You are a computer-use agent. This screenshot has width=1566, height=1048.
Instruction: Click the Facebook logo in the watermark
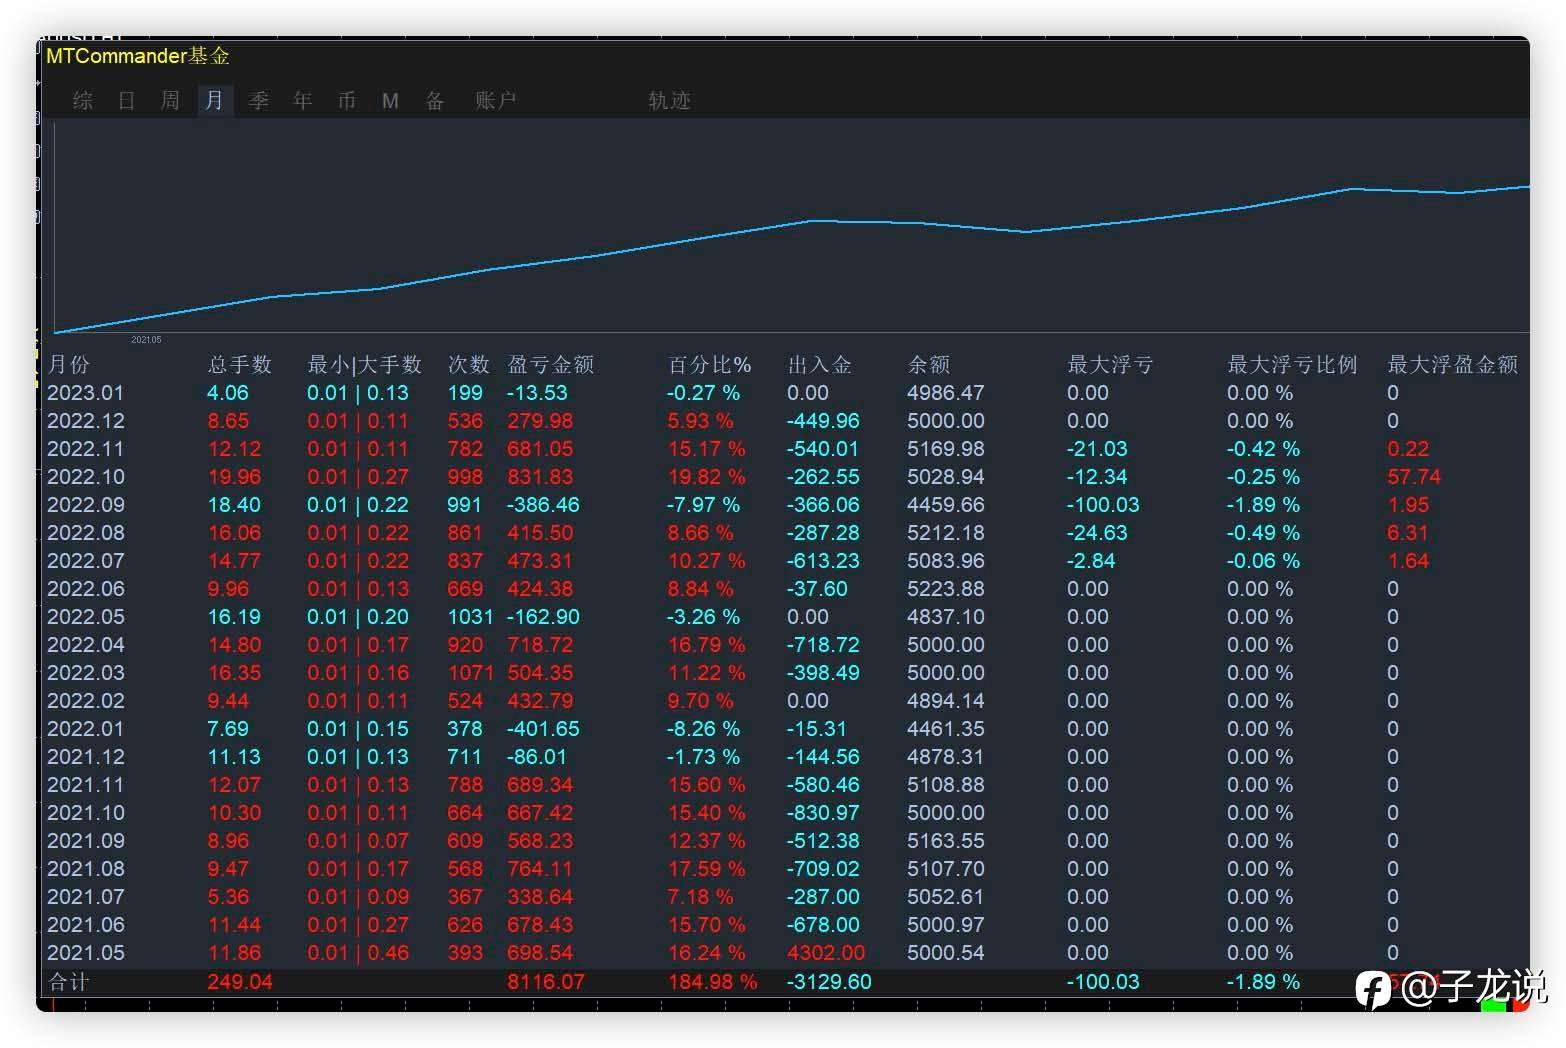[1373, 989]
